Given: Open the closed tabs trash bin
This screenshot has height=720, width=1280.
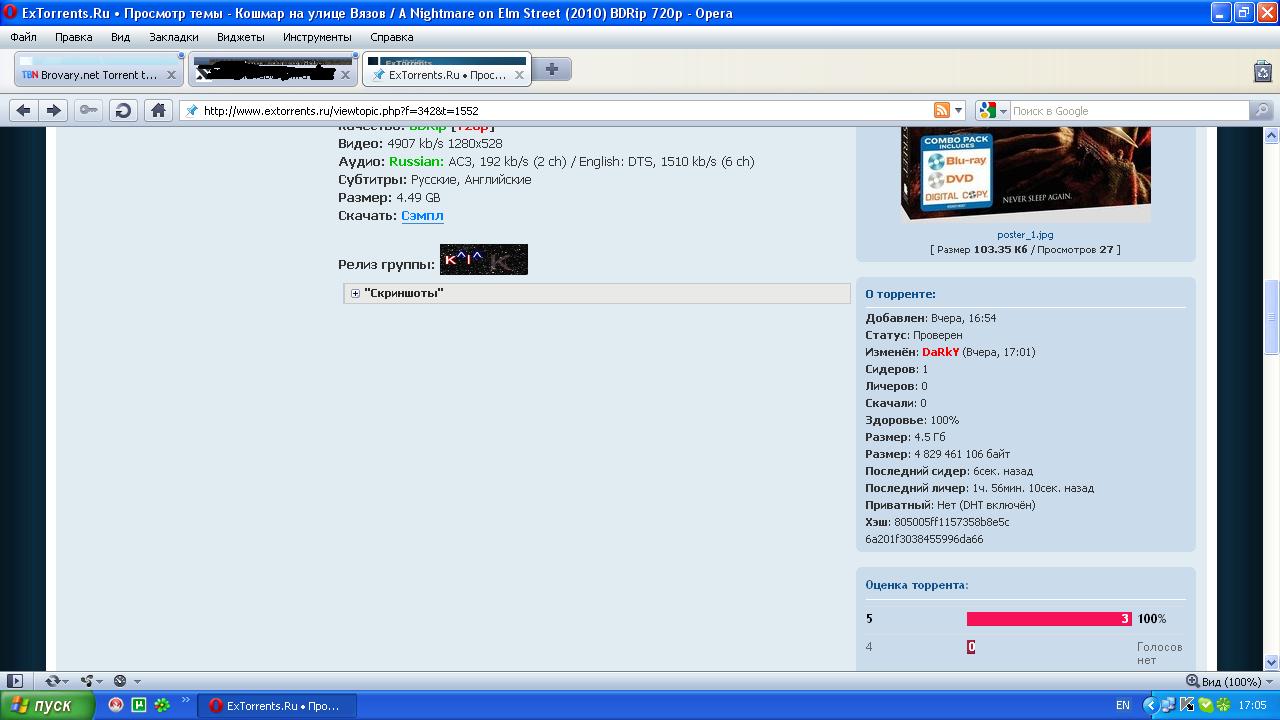Looking at the screenshot, I should (x=1262, y=71).
